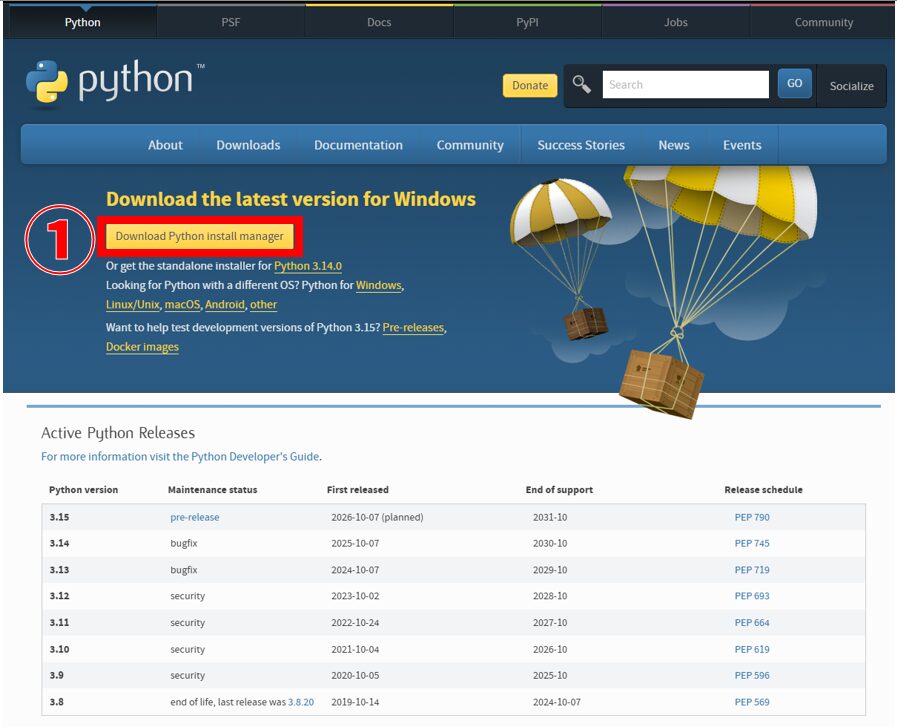Select the PSF tab in top navigation
Image resolution: width=897 pixels, height=727 pixels.
[x=230, y=21]
